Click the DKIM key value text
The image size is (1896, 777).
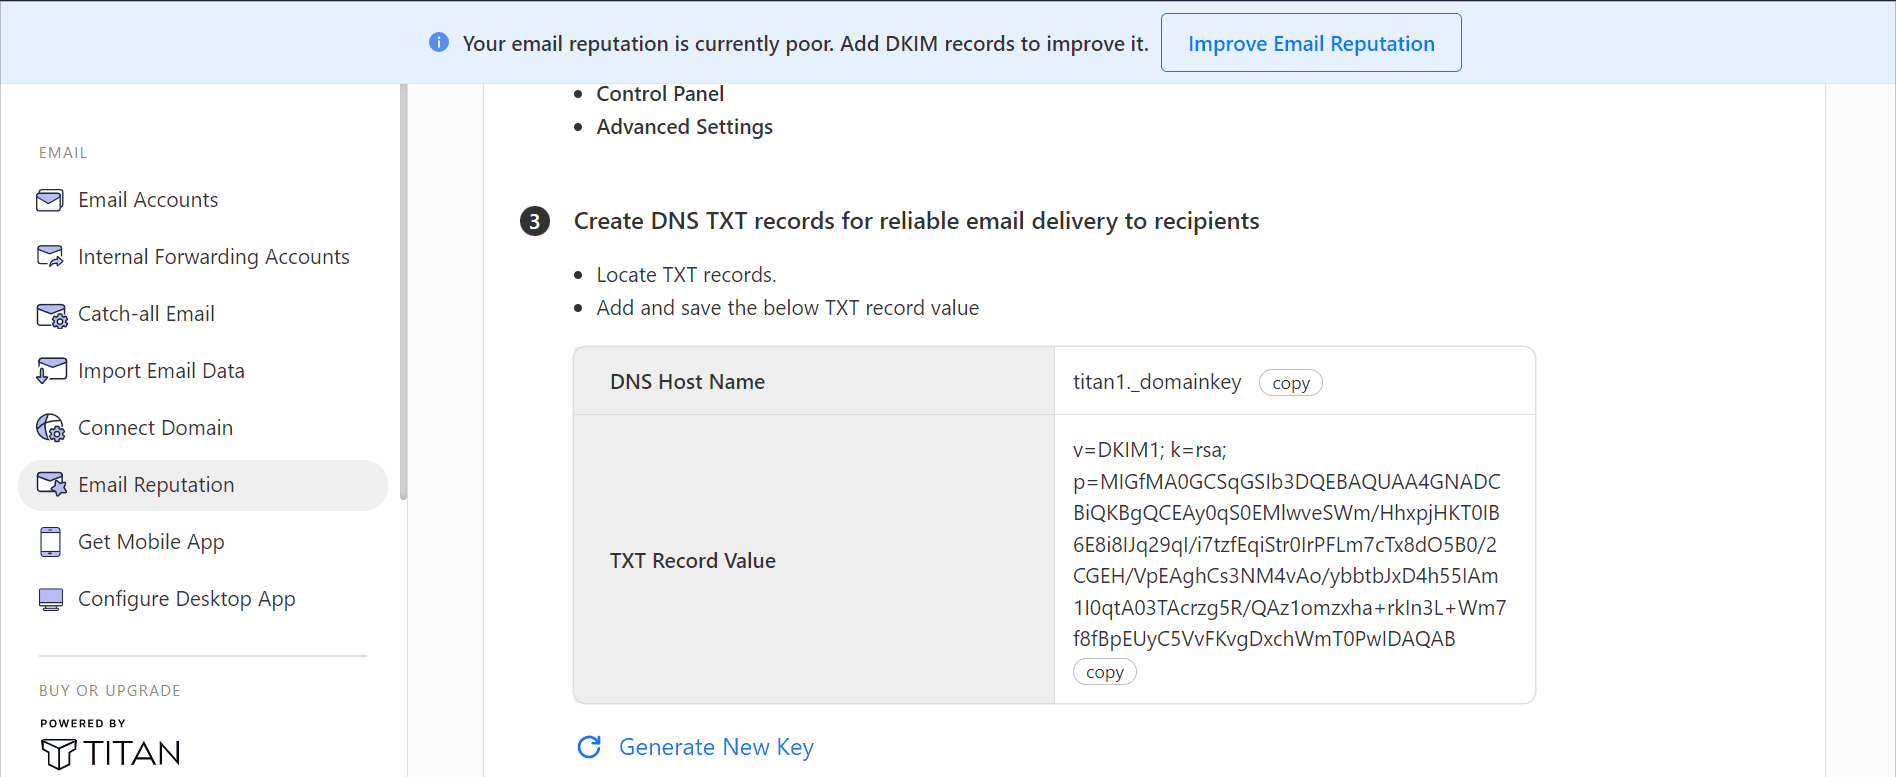click(x=1289, y=544)
